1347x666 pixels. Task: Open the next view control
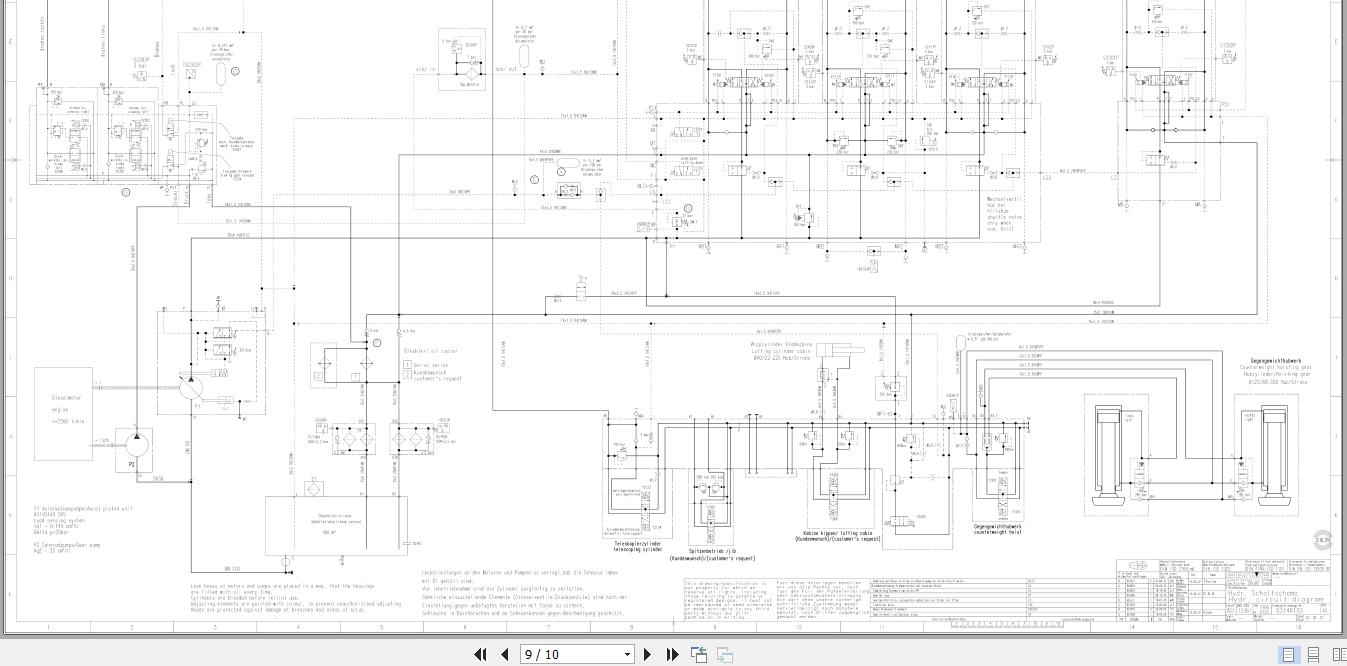(x=723, y=655)
